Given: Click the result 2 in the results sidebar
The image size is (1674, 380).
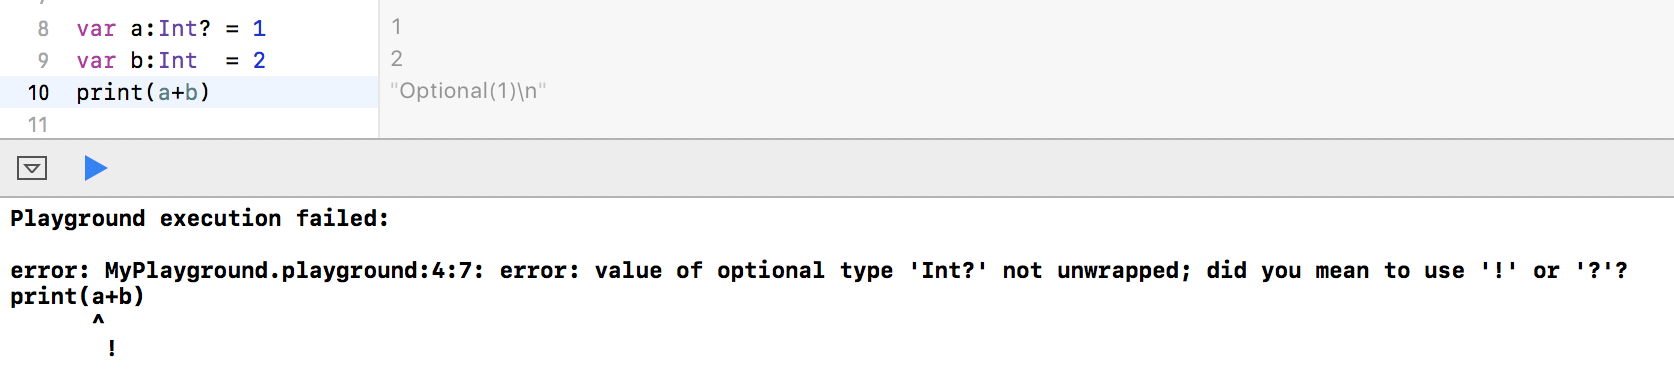Looking at the screenshot, I should click(396, 59).
